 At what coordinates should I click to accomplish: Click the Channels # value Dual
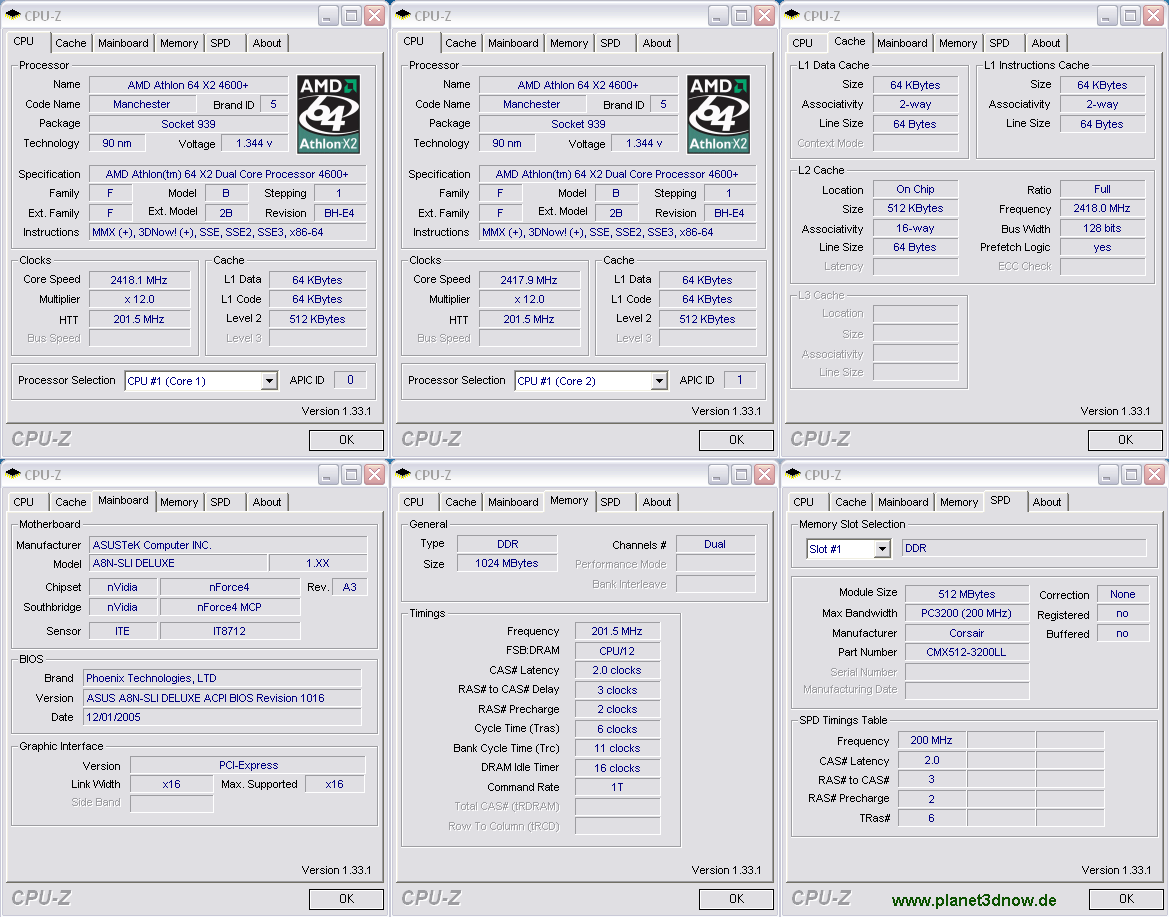click(x=715, y=544)
